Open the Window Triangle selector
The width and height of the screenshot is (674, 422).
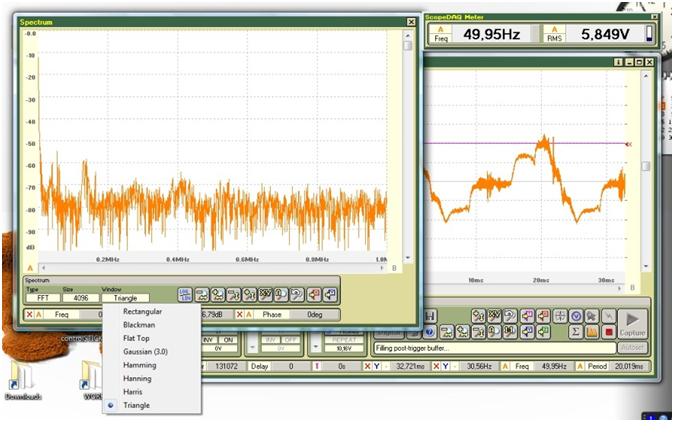pos(126,298)
